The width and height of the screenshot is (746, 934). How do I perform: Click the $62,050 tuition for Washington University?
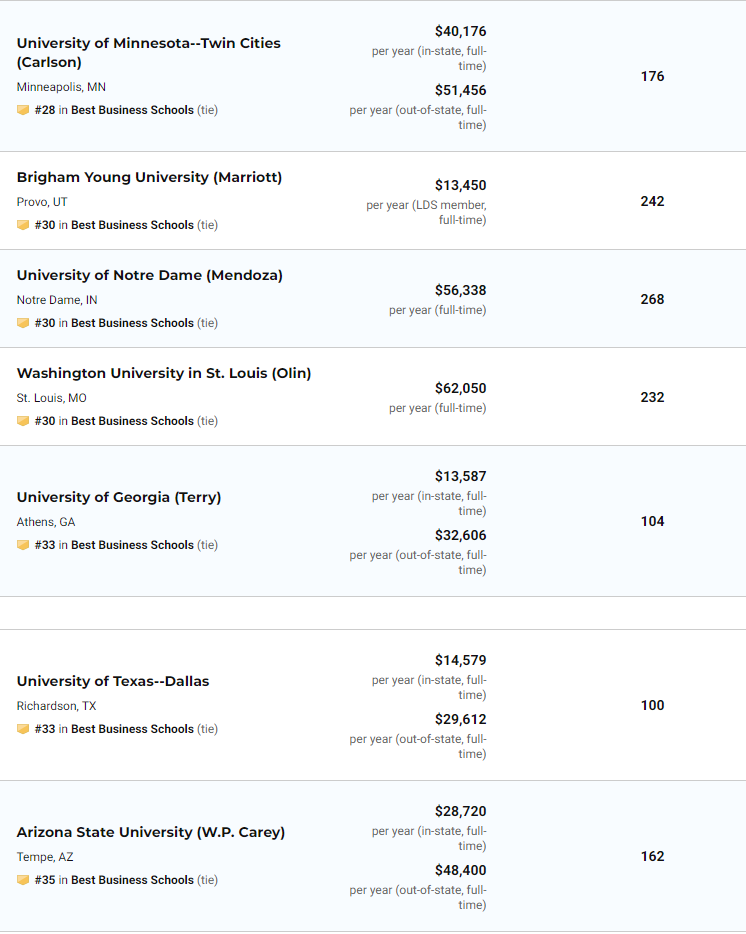(x=460, y=388)
